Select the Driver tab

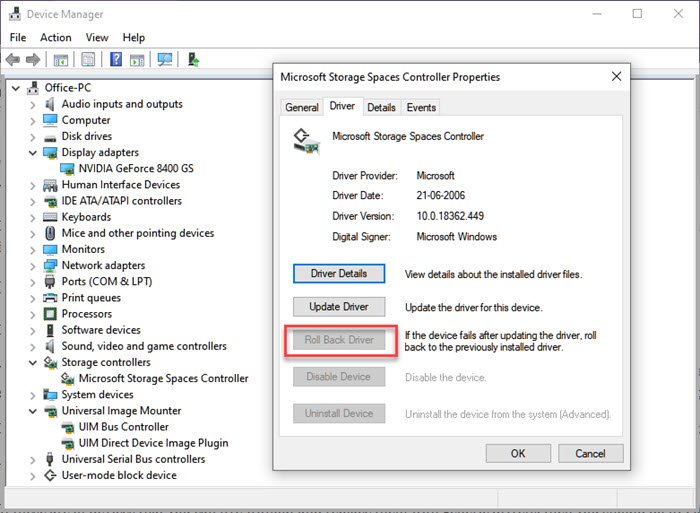tap(342, 106)
